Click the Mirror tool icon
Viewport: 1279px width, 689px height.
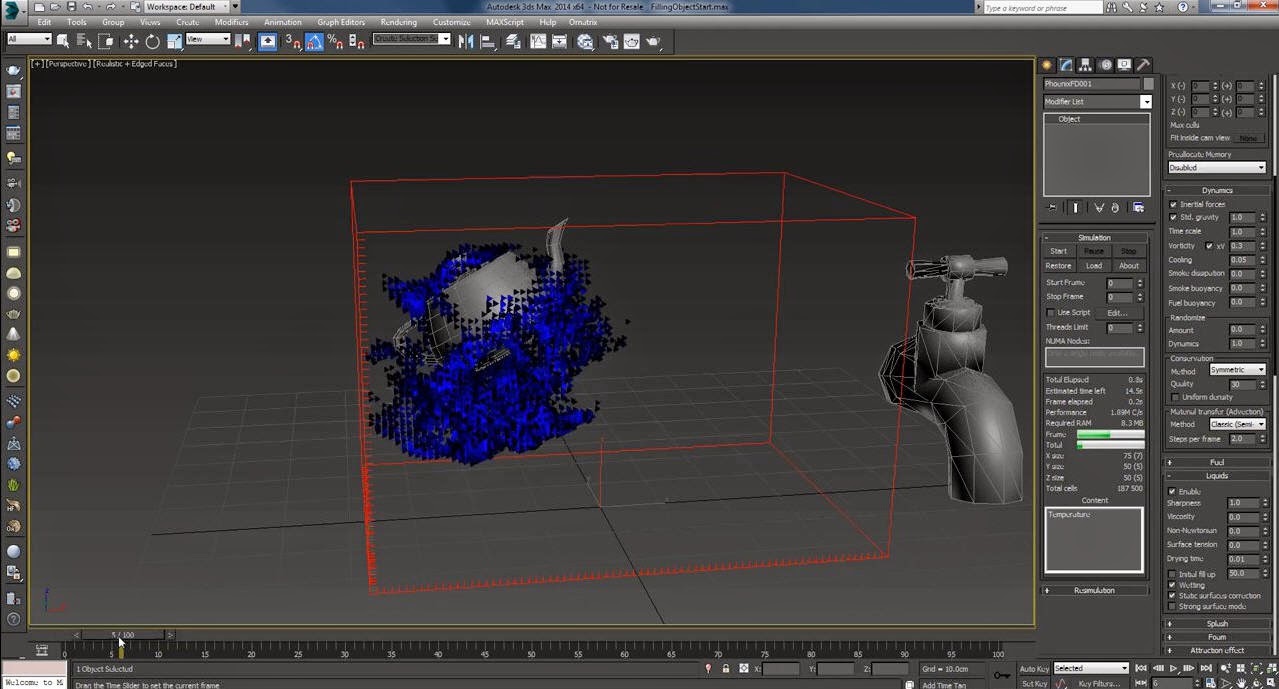click(466, 41)
